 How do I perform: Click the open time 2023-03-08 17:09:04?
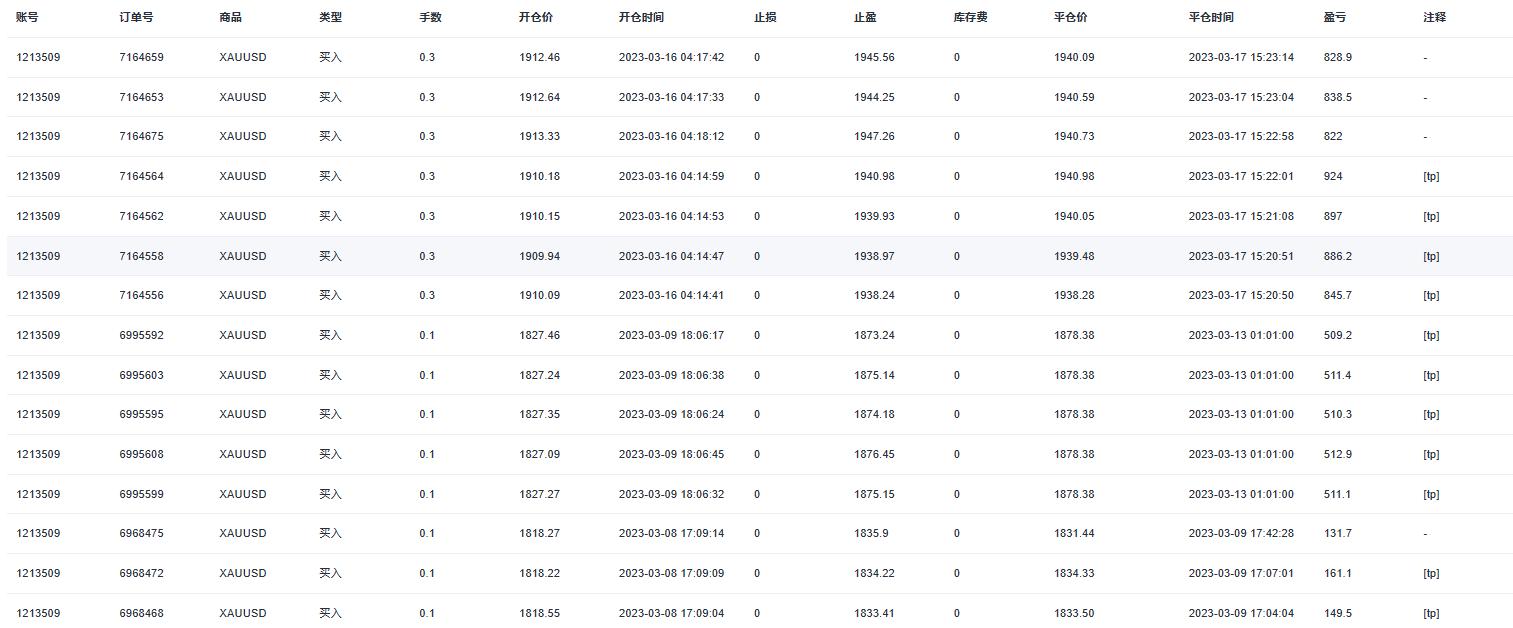(x=671, y=613)
